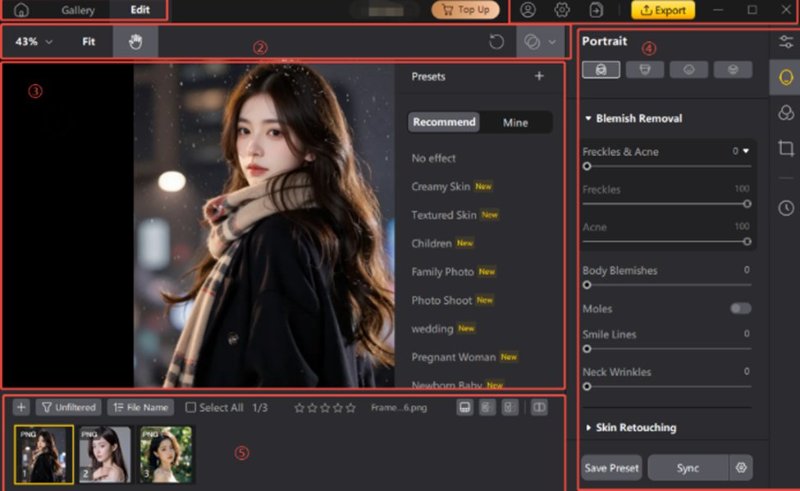Click the Freckles & Acne slider handle
Image resolution: width=800 pixels, height=491 pixels.
(x=587, y=166)
